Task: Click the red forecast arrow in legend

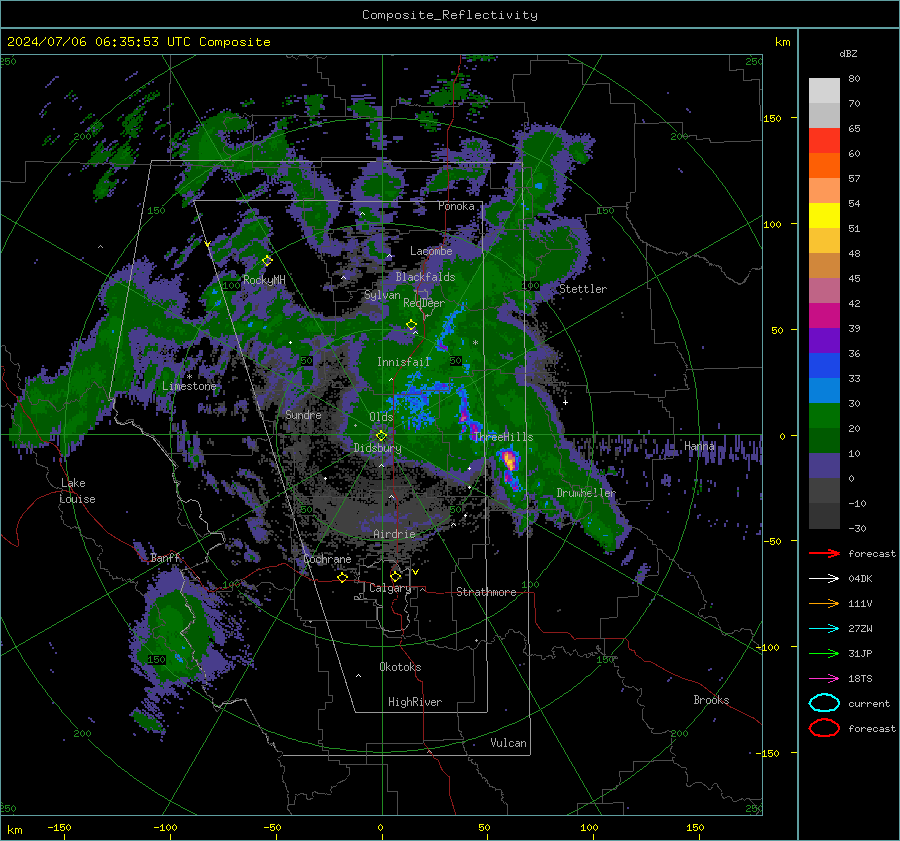Action: coord(824,553)
